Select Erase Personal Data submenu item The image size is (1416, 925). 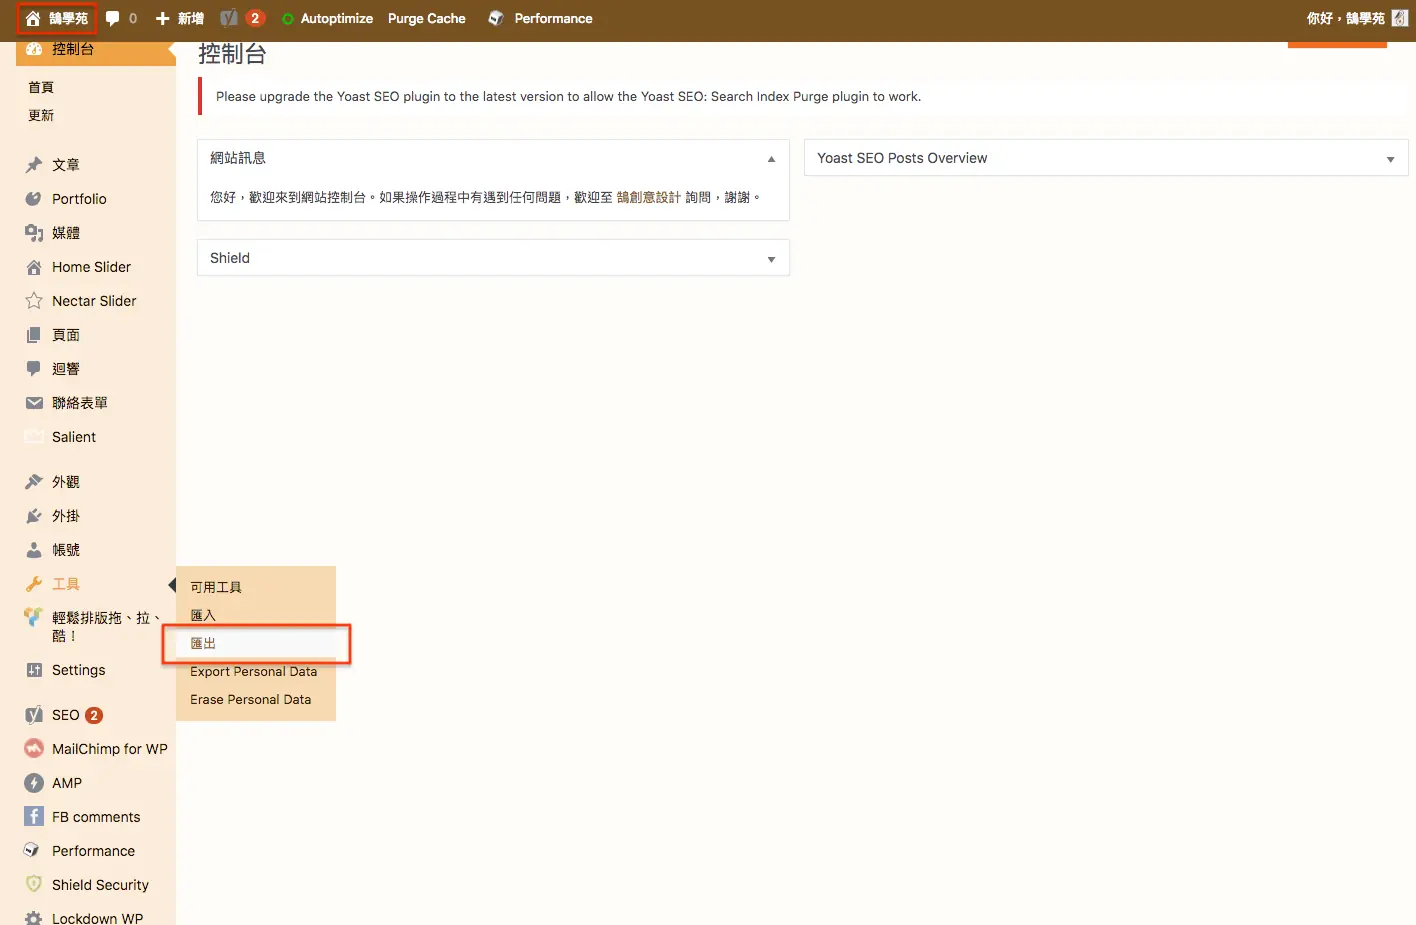(251, 700)
